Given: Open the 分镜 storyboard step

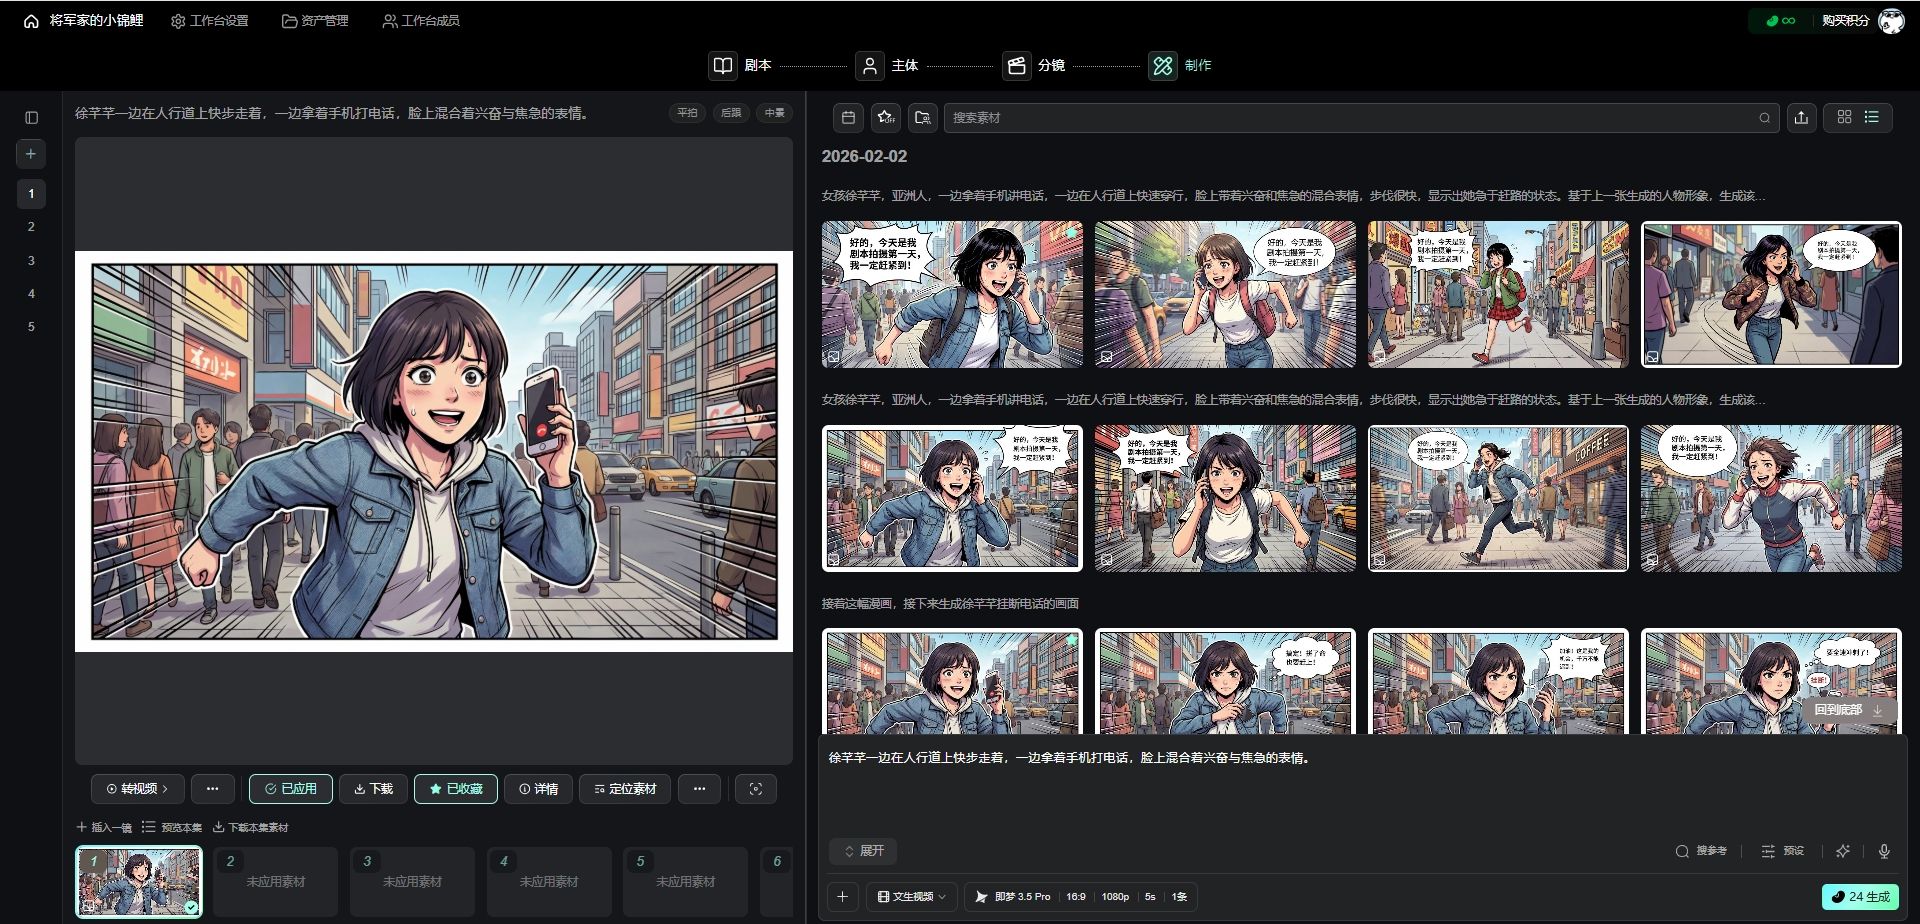Looking at the screenshot, I should 1035,66.
